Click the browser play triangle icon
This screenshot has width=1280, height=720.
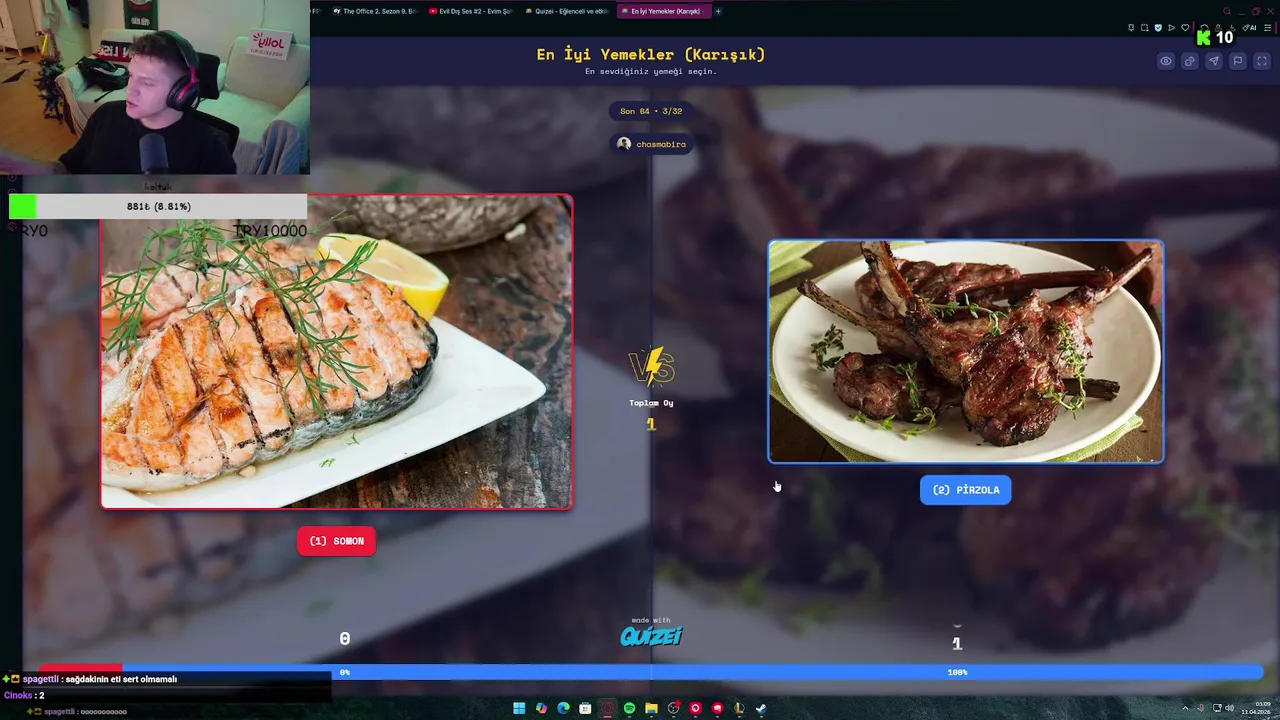pos(1171,28)
